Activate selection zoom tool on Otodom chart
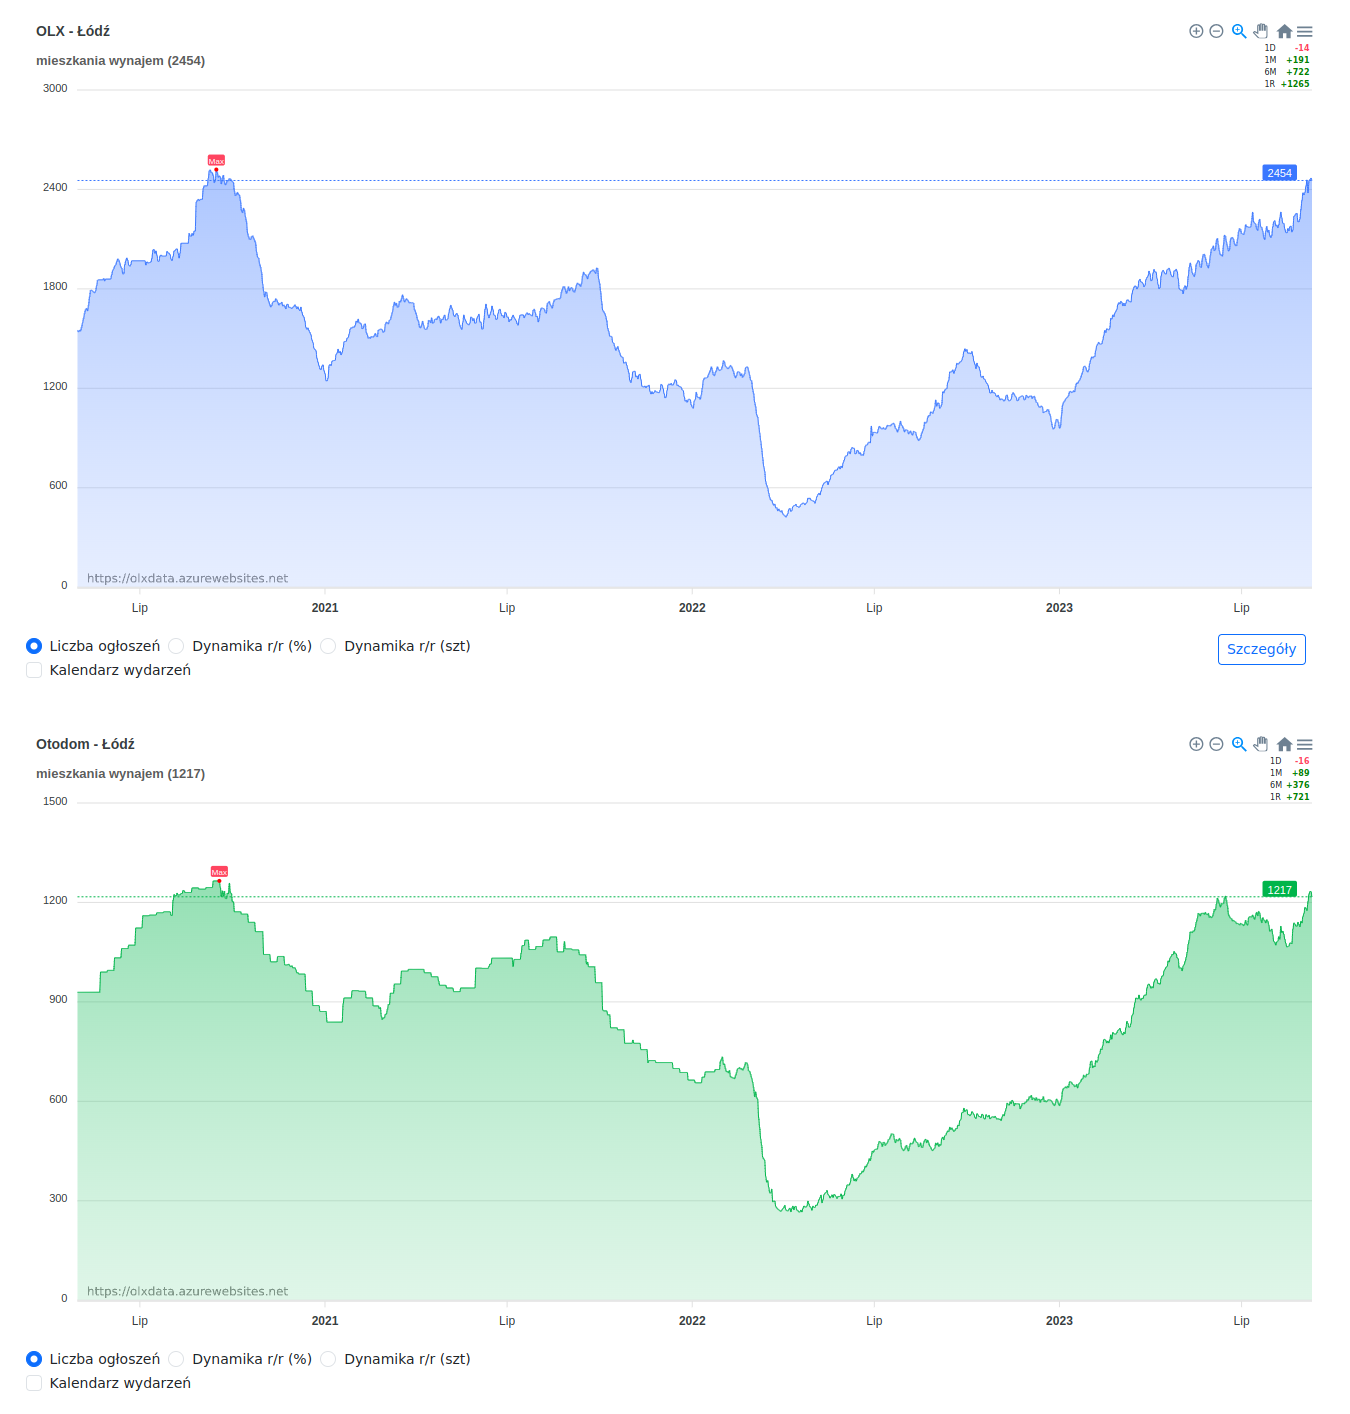 pyautogui.click(x=1239, y=744)
